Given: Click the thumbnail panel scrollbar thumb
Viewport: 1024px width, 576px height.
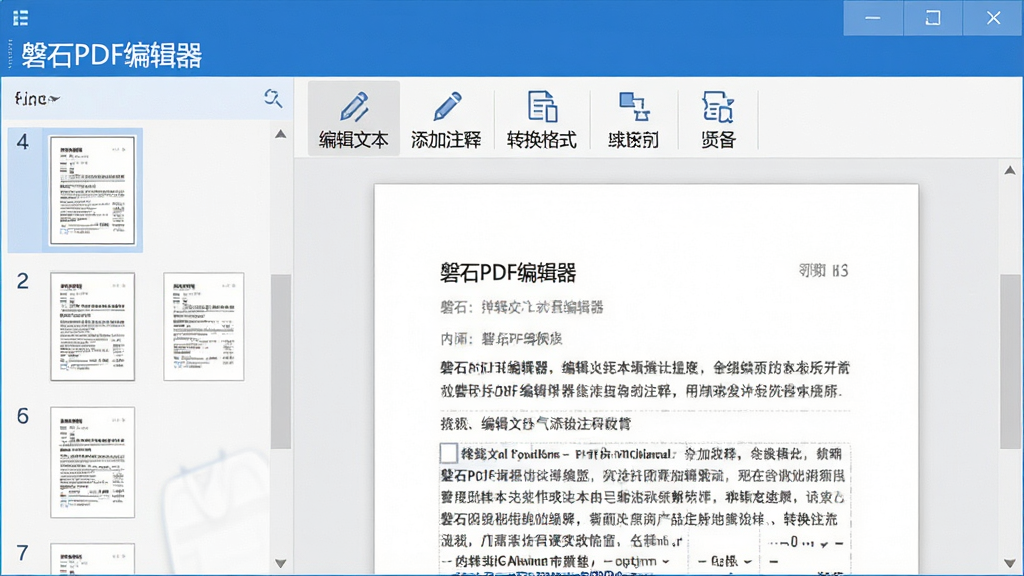Looking at the screenshot, I should pos(281,361).
